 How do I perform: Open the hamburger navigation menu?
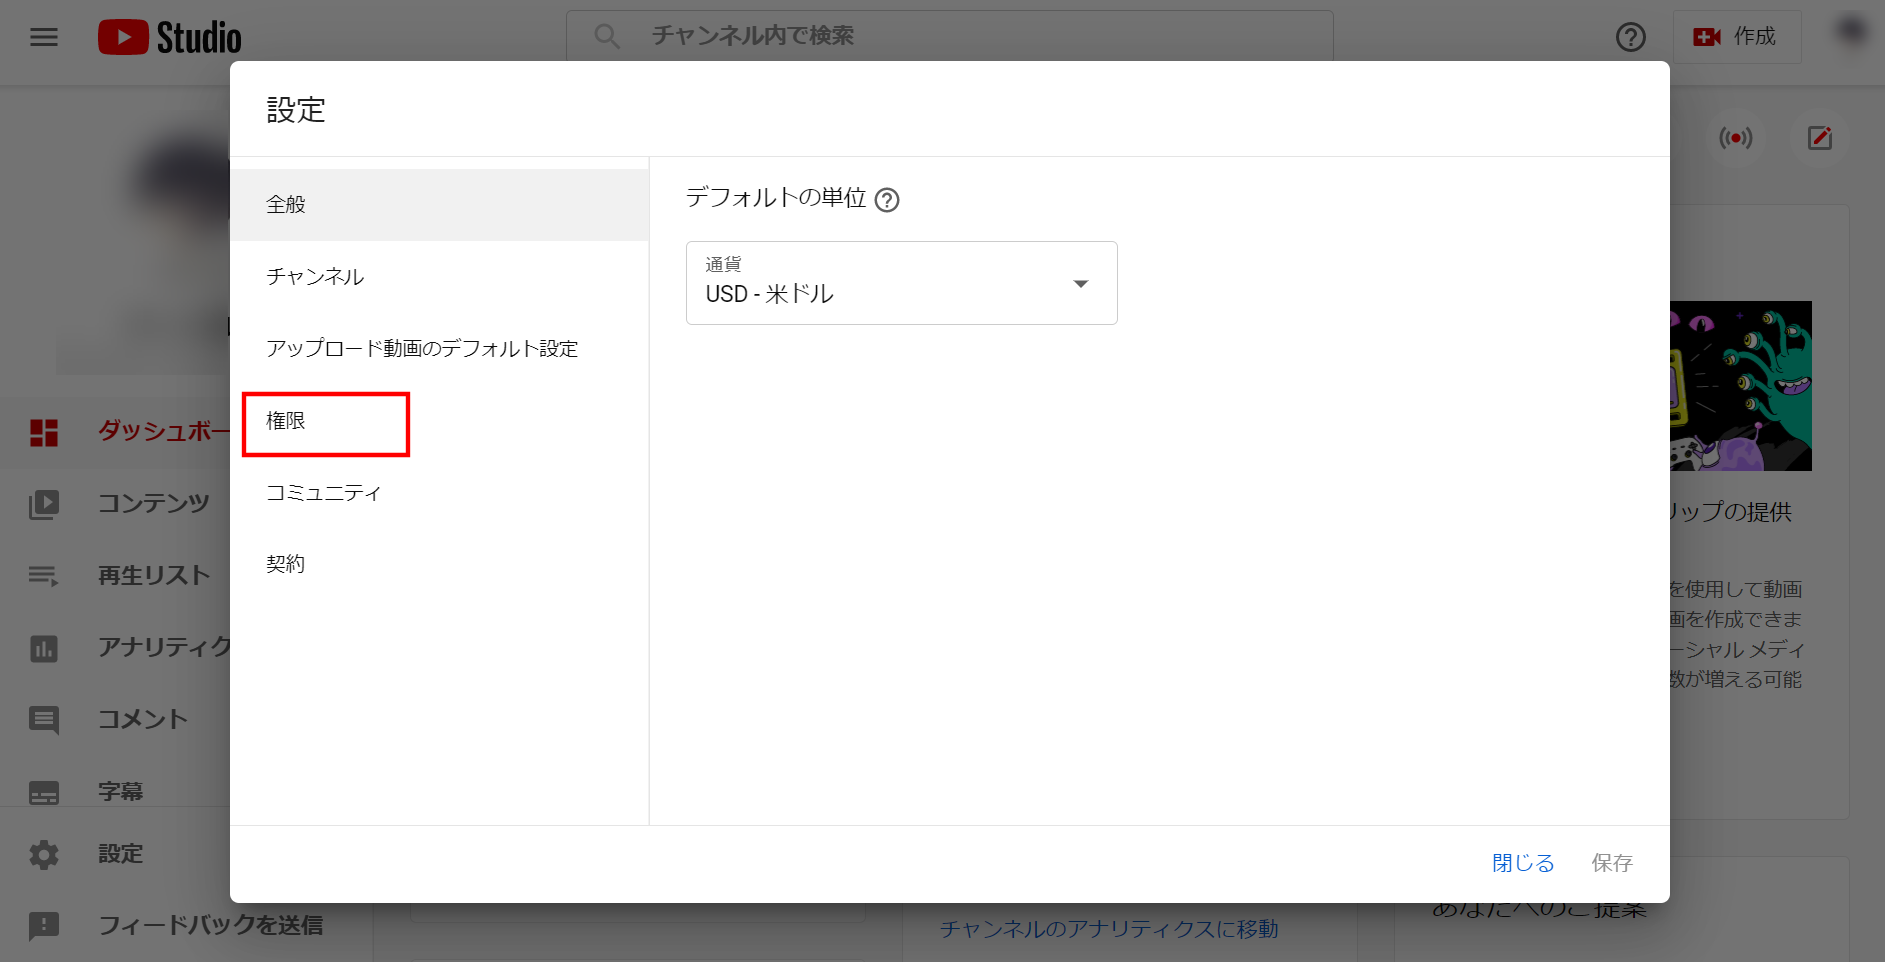click(44, 37)
